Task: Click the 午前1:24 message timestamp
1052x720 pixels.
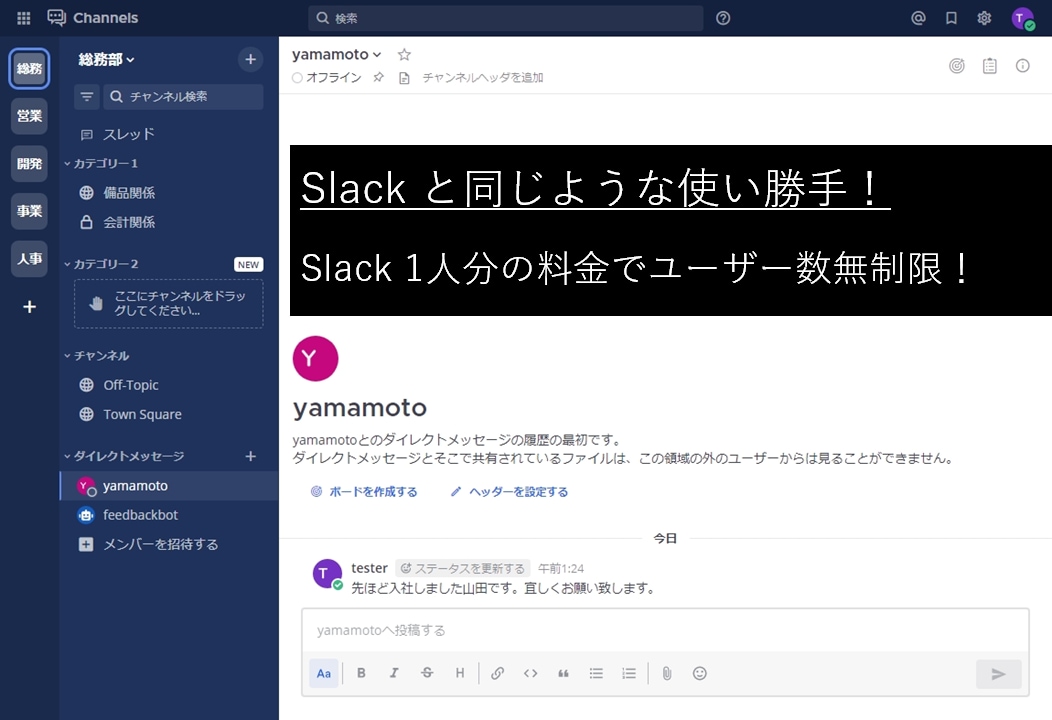Action: (561, 568)
